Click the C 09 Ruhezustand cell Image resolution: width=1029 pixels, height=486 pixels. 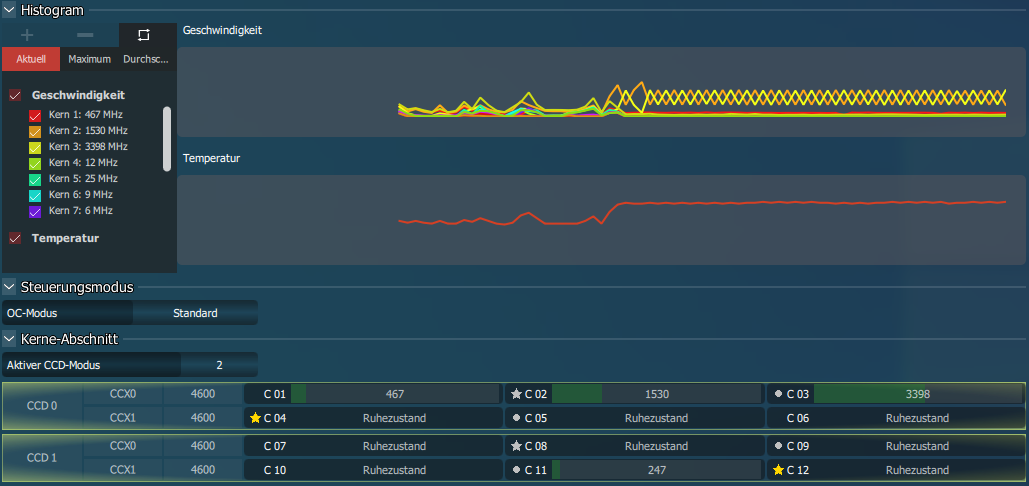coord(896,447)
